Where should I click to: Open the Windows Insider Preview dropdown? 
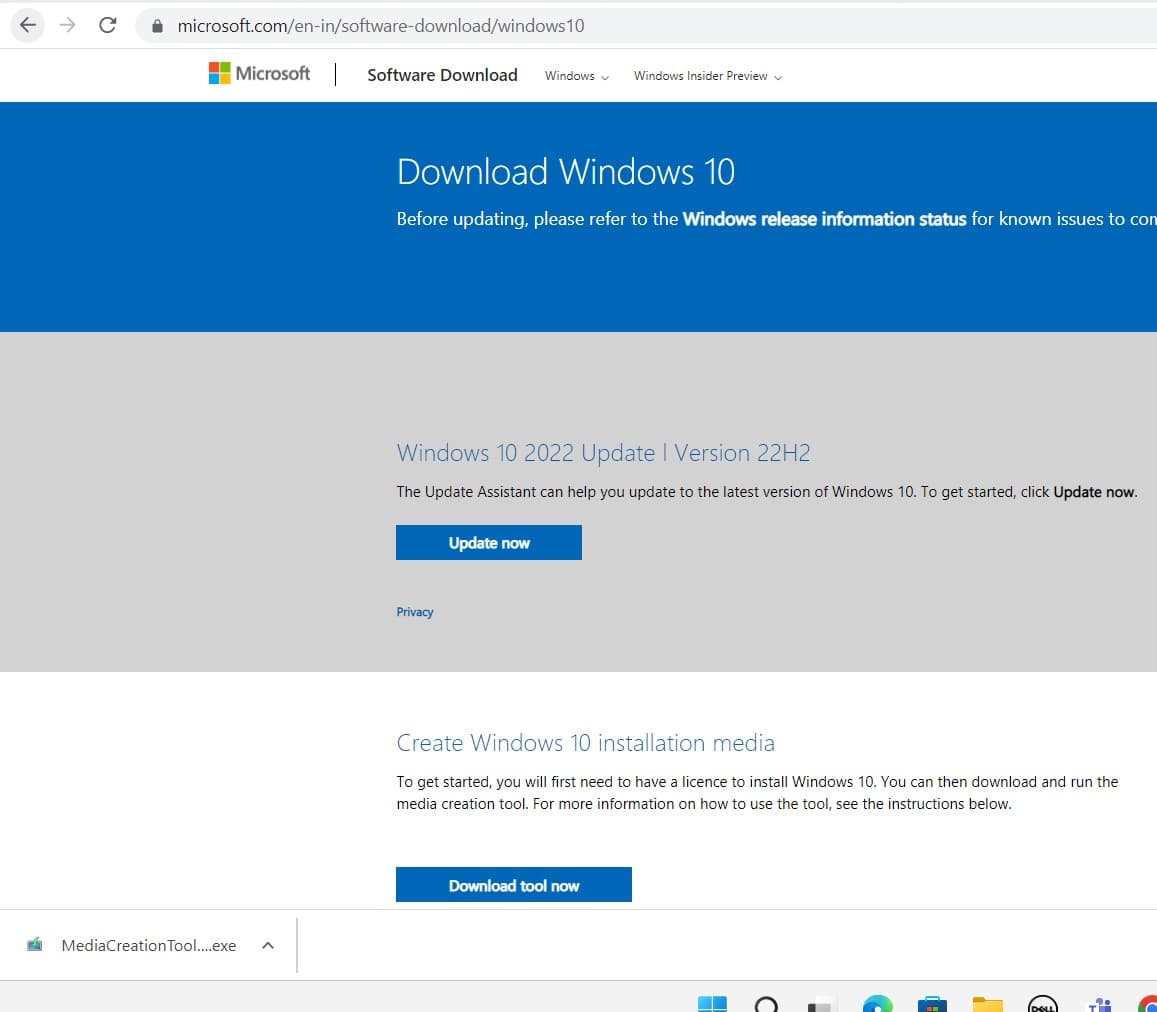click(706, 75)
